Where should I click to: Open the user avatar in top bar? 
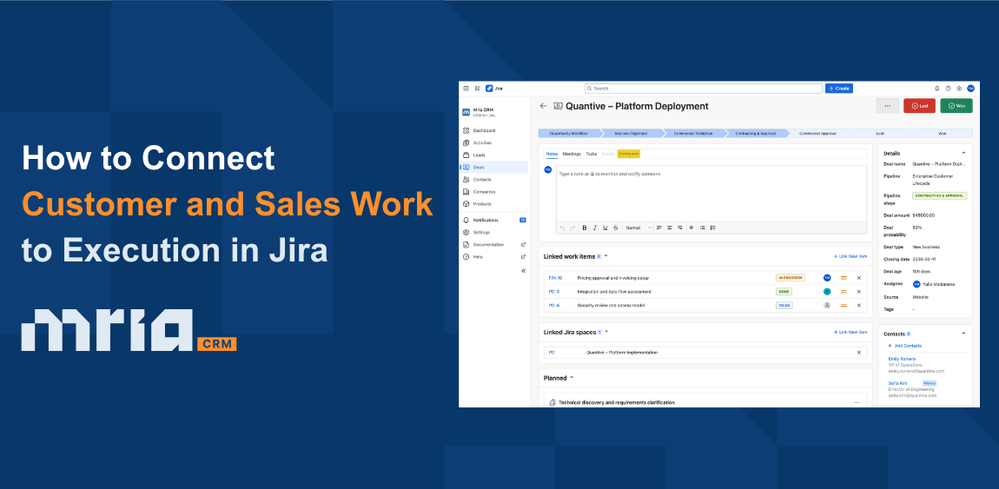pyautogui.click(x=970, y=89)
